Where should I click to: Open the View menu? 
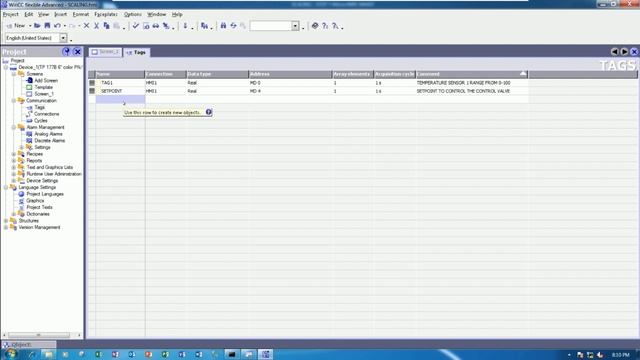pyautogui.click(x=43, y=14)
